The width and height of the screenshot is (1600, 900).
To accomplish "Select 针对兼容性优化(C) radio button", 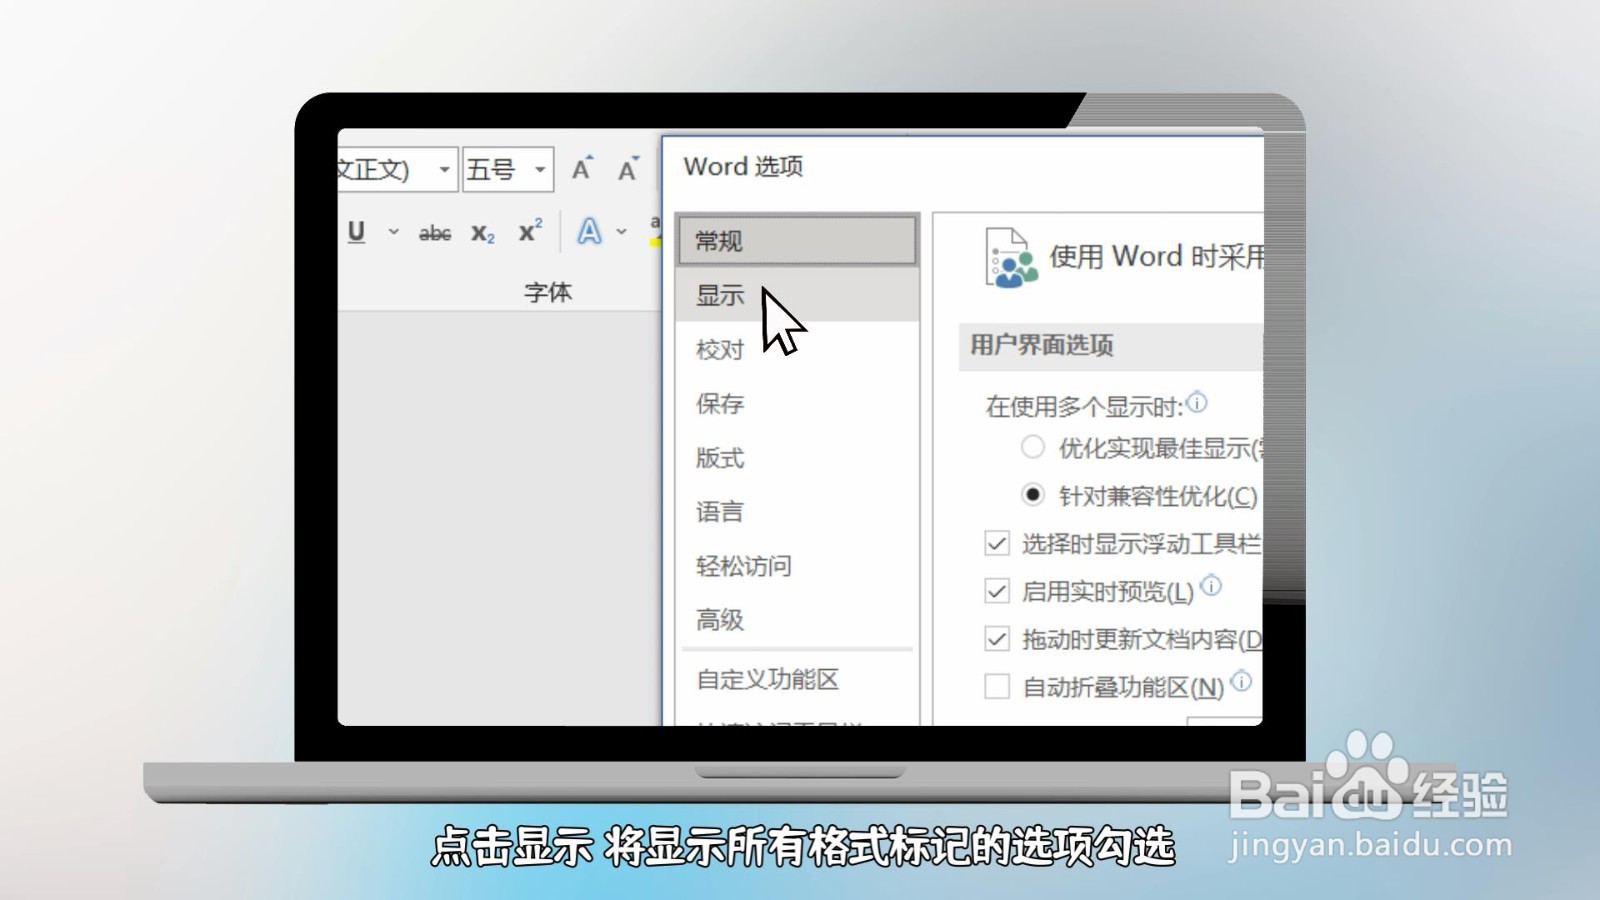I will pyautogui.click(x=1033, y=495).
